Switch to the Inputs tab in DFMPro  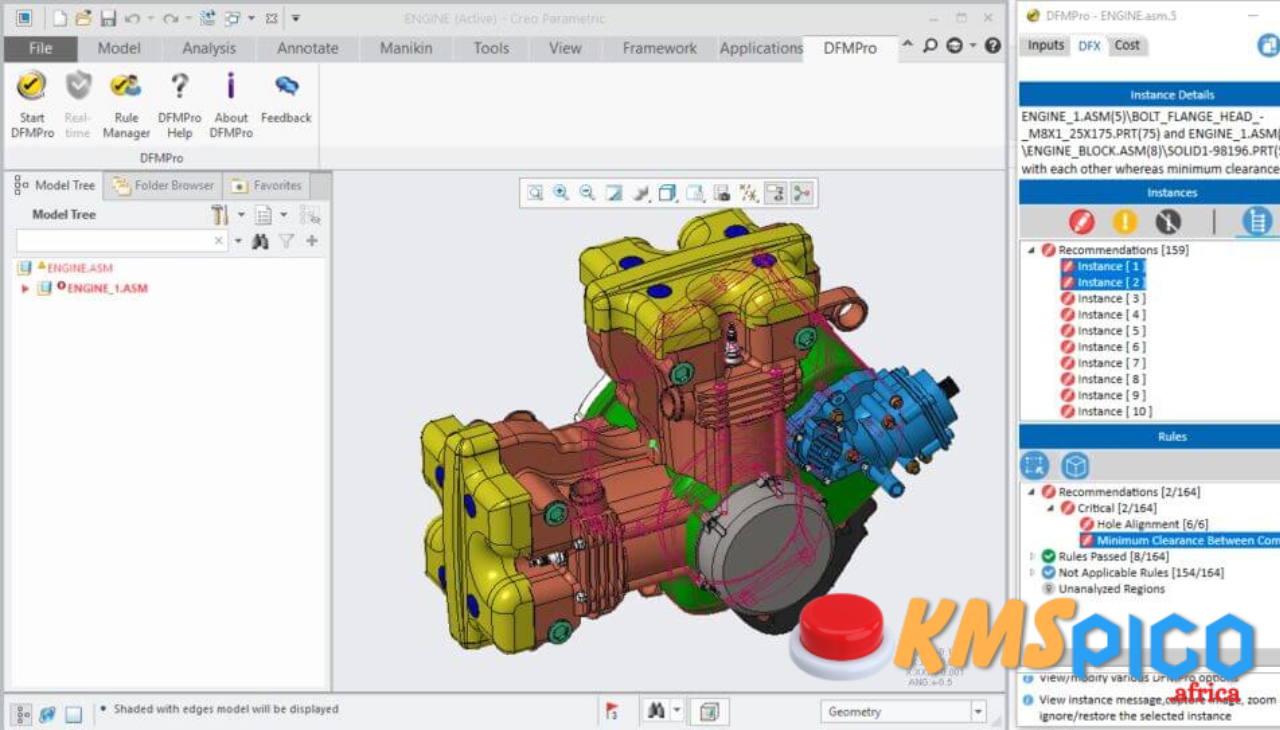tap(1046, 45)
